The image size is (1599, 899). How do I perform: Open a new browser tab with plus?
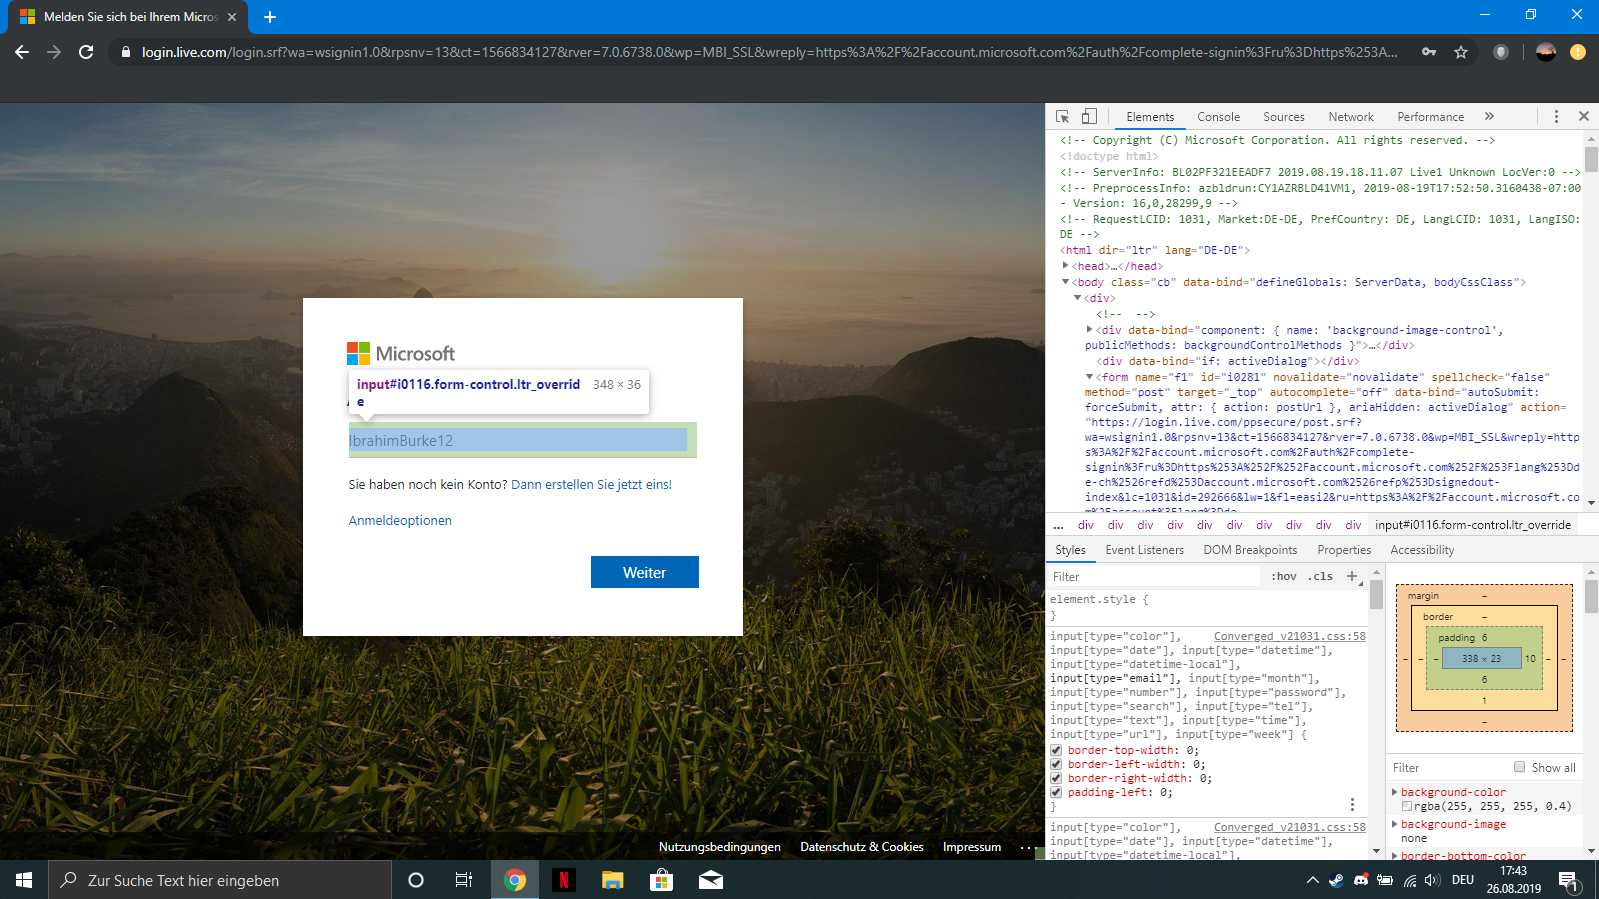(x=270, y=17)
